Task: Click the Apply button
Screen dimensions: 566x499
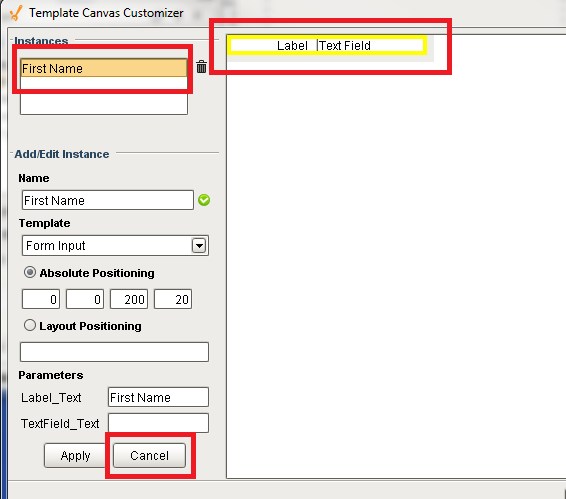Action: click(75, 455)
